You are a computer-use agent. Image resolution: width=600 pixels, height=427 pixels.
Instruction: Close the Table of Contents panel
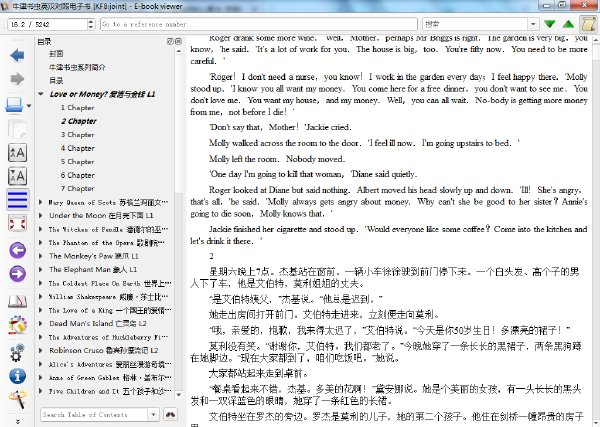[178, 41]
